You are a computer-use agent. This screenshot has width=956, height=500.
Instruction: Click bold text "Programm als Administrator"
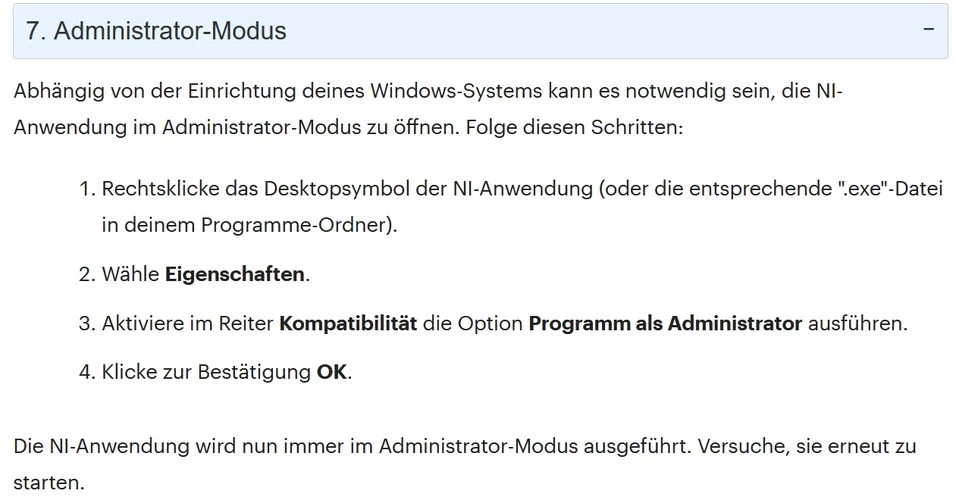(665, 323)
